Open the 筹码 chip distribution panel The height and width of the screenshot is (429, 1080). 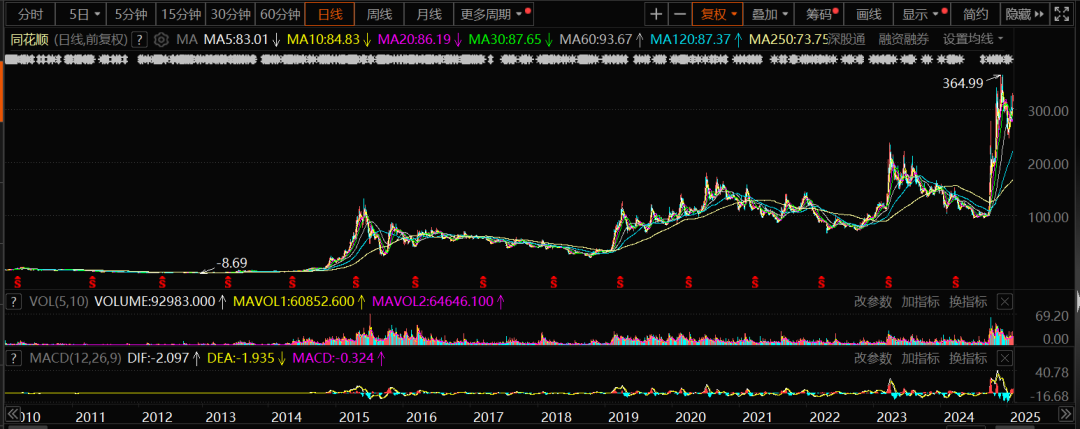click(x=819, y=14)
